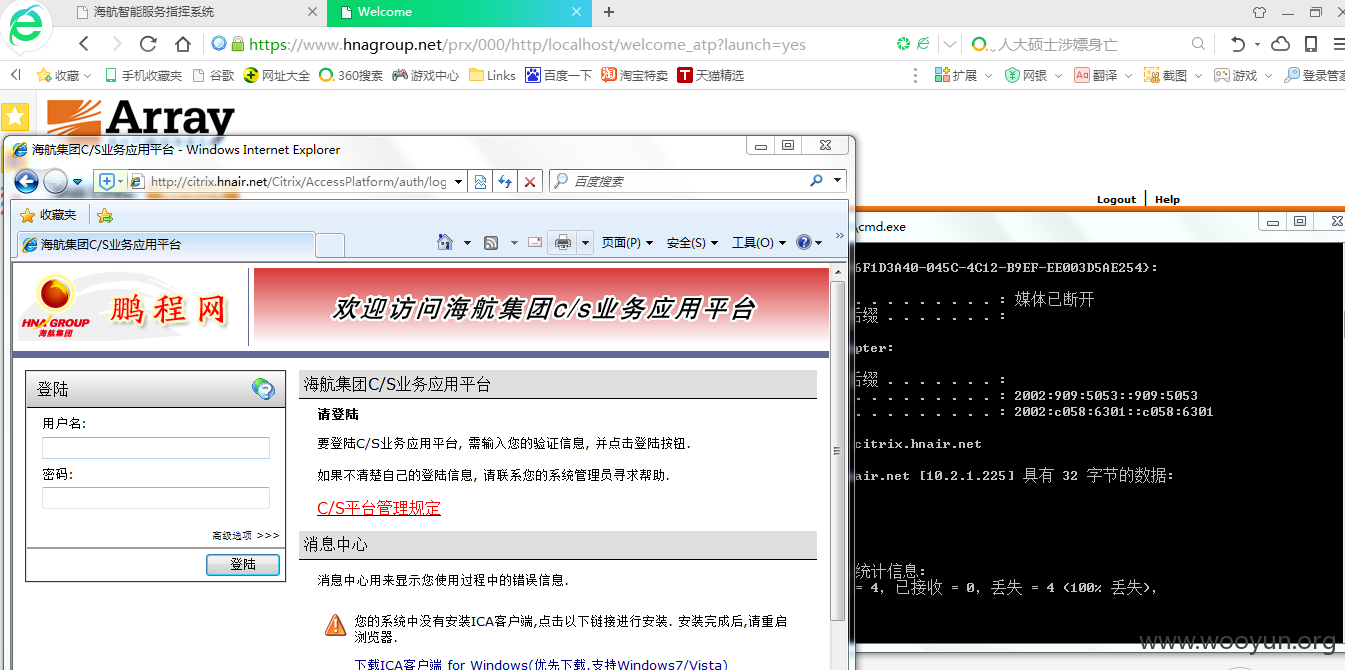Open the IE recent pages dropdown arrow
This screenshot has width=1345, height=670.
77,182
